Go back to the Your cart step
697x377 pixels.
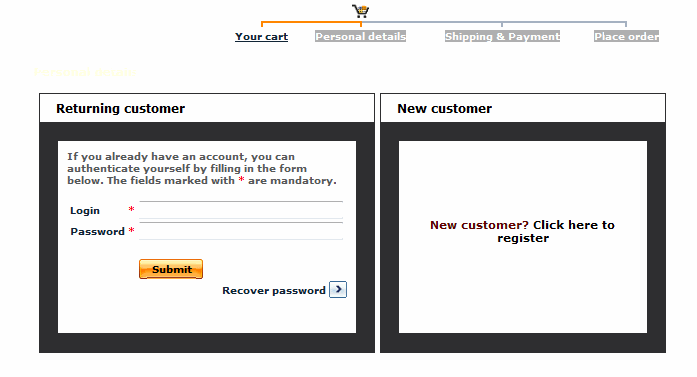pyautogui.click(x=261, y=36)
